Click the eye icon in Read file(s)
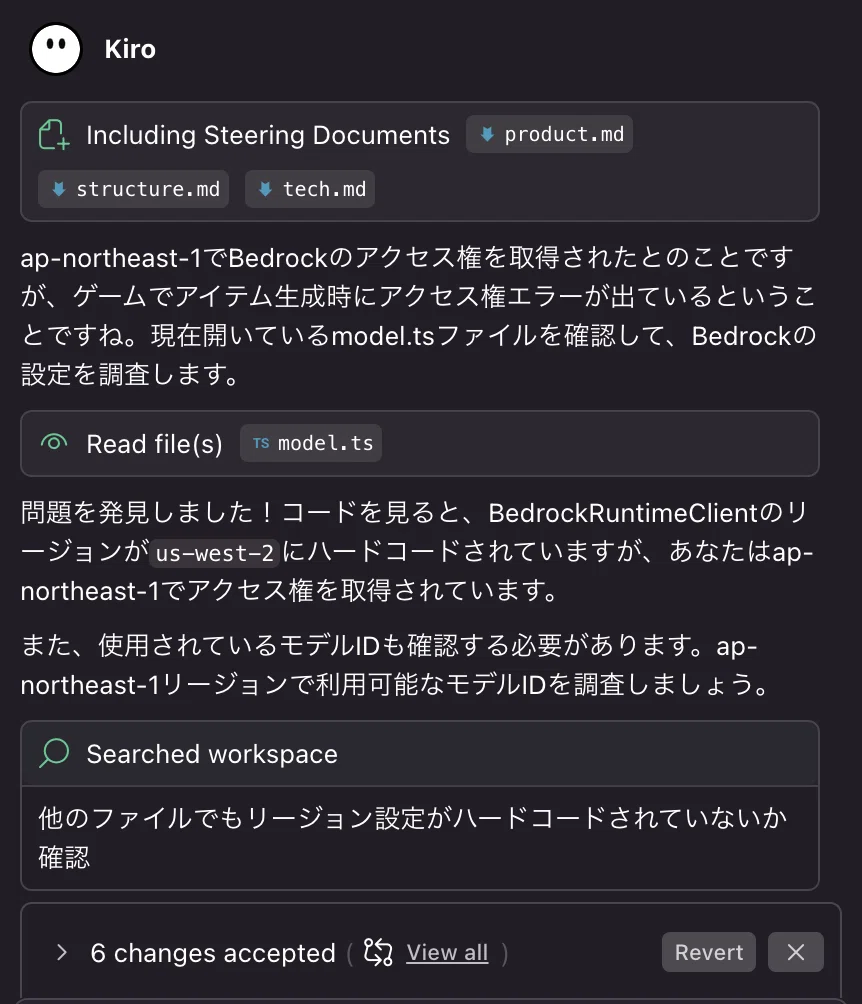Viewport: 862px width, 1004px height. 54,442
